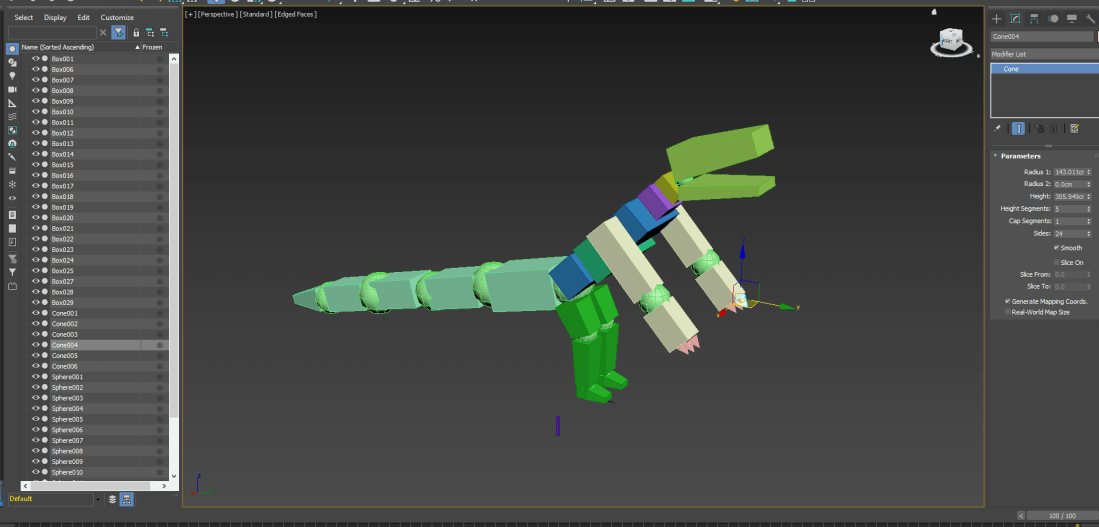Viewport: 1099px width, 527px height.
Task: Open the Edit menu in Scene Explorer
Action: pyautogui.click(x=83, y=18)
